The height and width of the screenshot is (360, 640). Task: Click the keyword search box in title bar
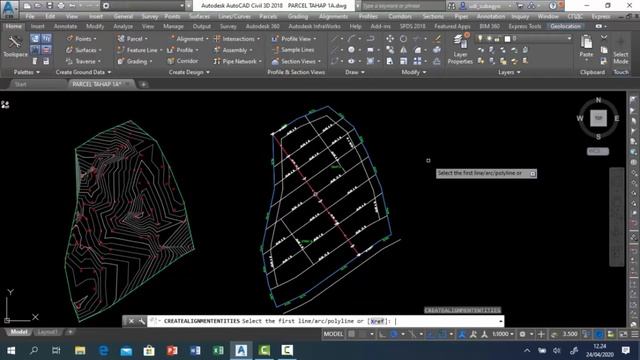tap(402, 6)
